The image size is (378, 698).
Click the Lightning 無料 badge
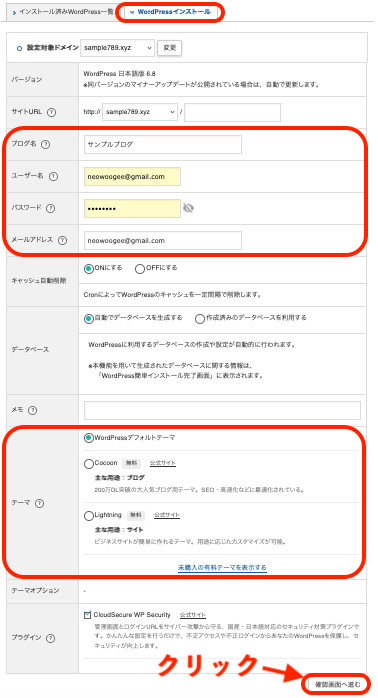136,515
